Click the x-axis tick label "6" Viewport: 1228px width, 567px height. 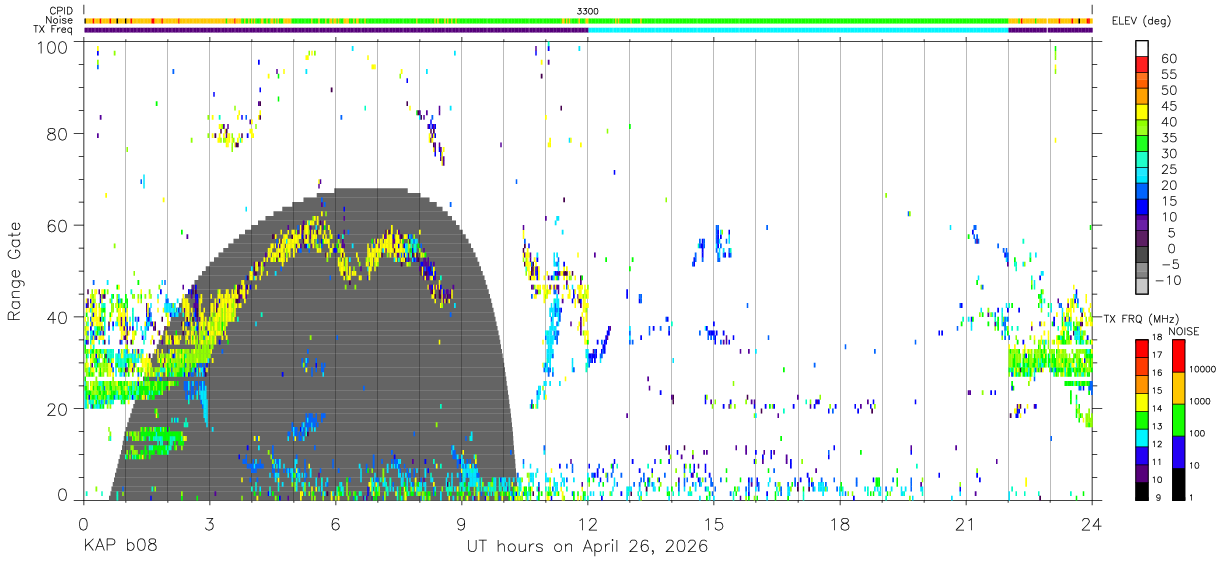[x=335, y=525]
